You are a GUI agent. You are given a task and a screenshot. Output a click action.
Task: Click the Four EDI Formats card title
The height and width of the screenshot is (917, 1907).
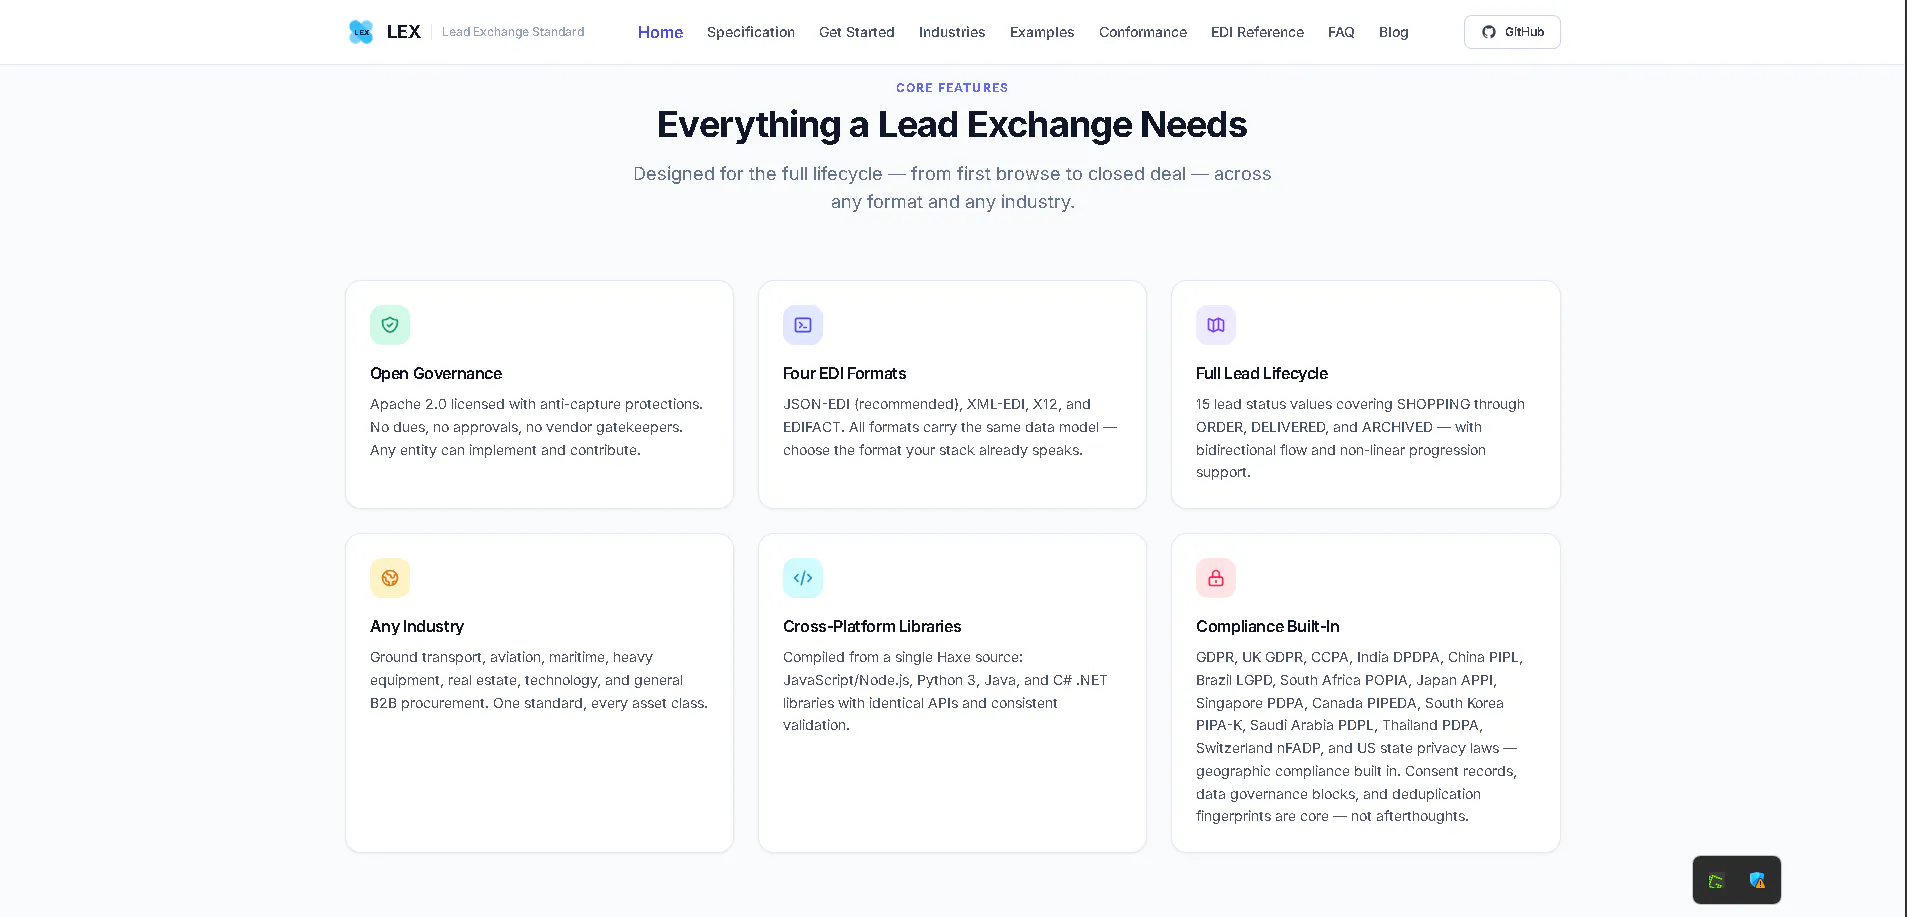[x=844, y=373]
